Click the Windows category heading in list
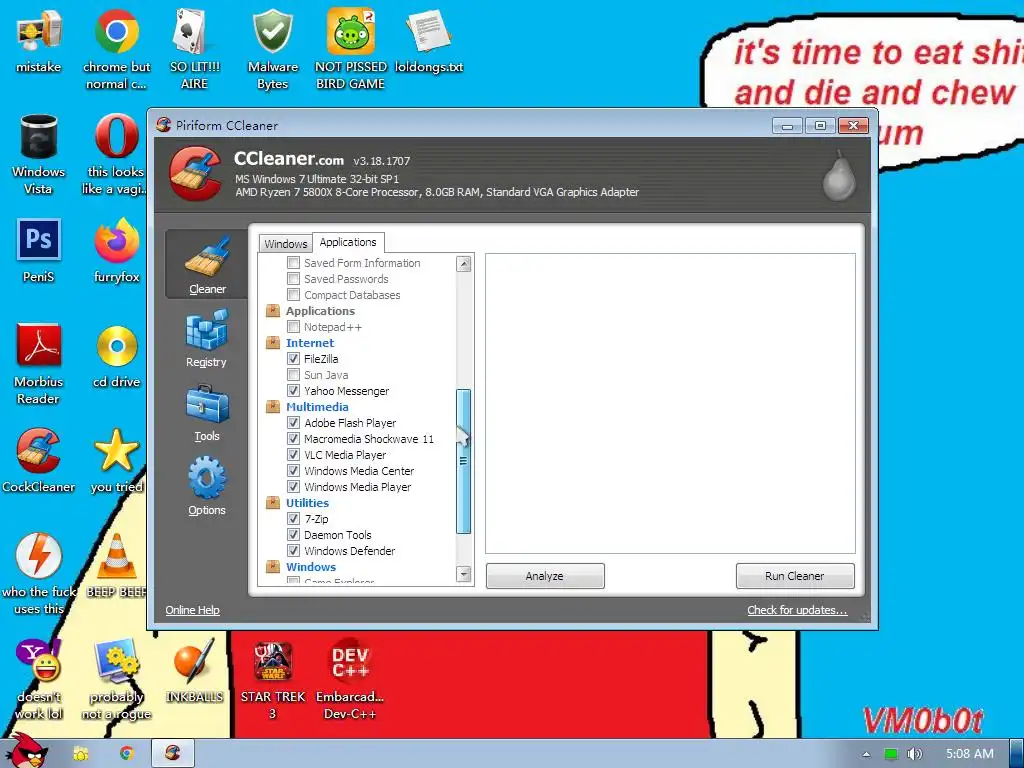The image size is (1024, 768). [311, 567]
